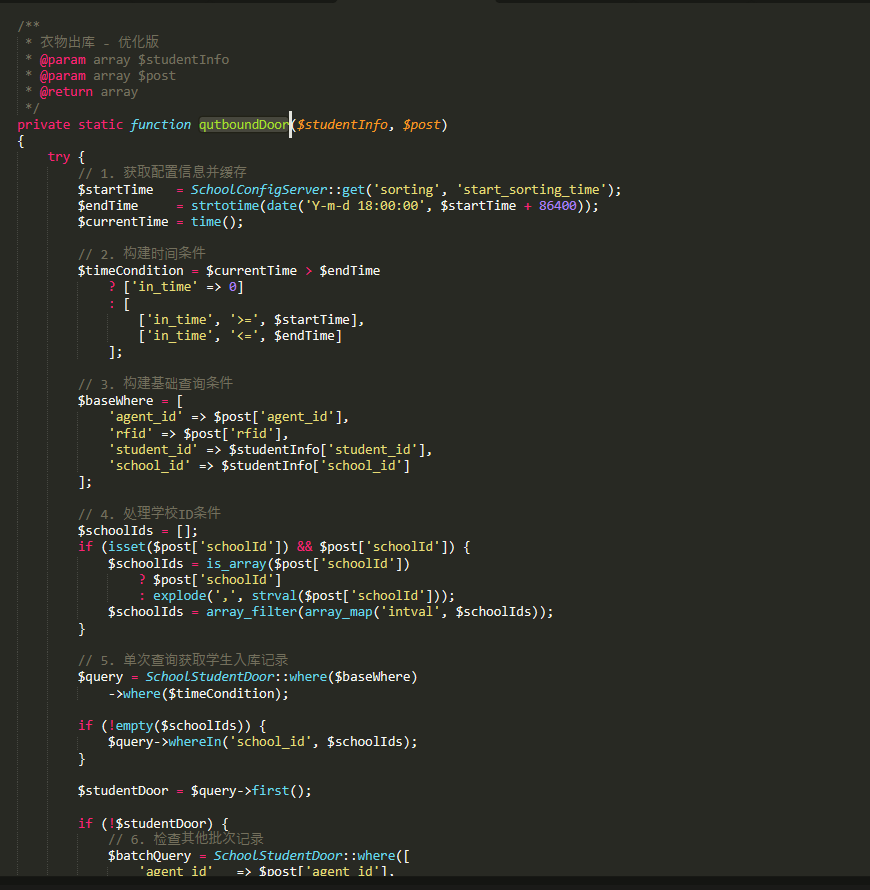Click the 'start_sorting_time' string argument
870x890 pixels.
pyautogui.click(x=531, y=190)
